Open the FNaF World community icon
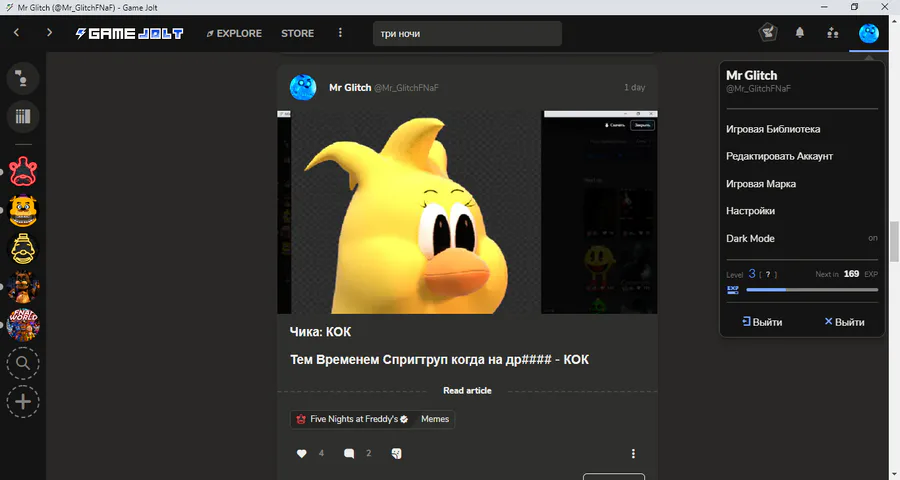900x480 pixels. pos(23,325)
